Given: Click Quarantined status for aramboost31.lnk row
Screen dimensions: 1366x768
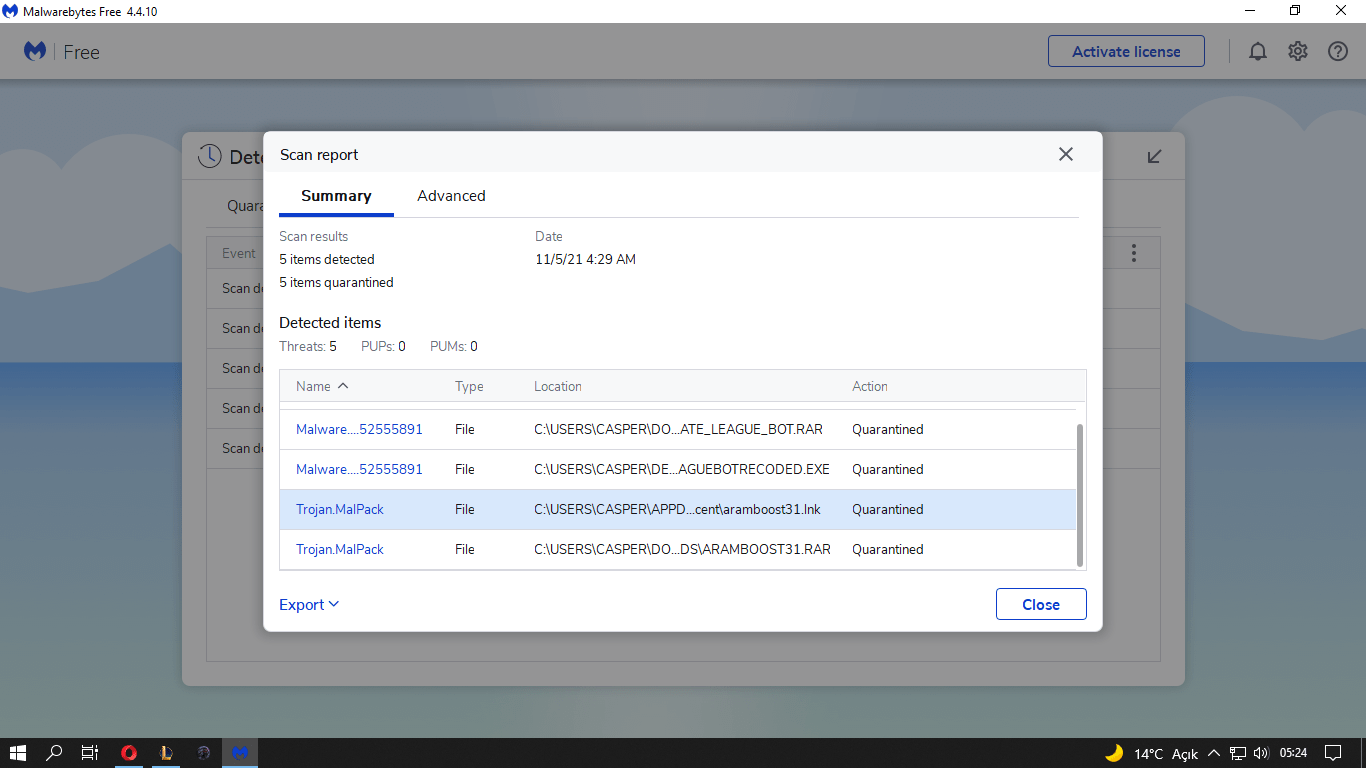Looking at the screenshot, I should (888, 509).
